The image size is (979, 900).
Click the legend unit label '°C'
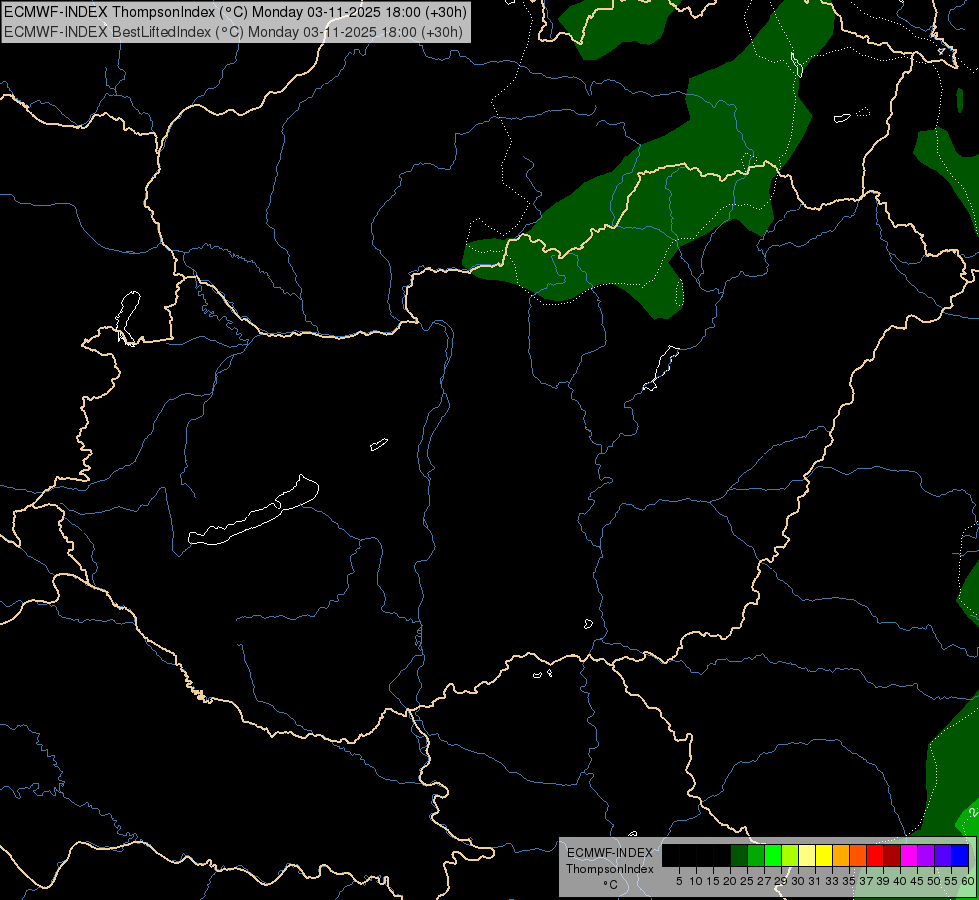(x=611, y=885)
